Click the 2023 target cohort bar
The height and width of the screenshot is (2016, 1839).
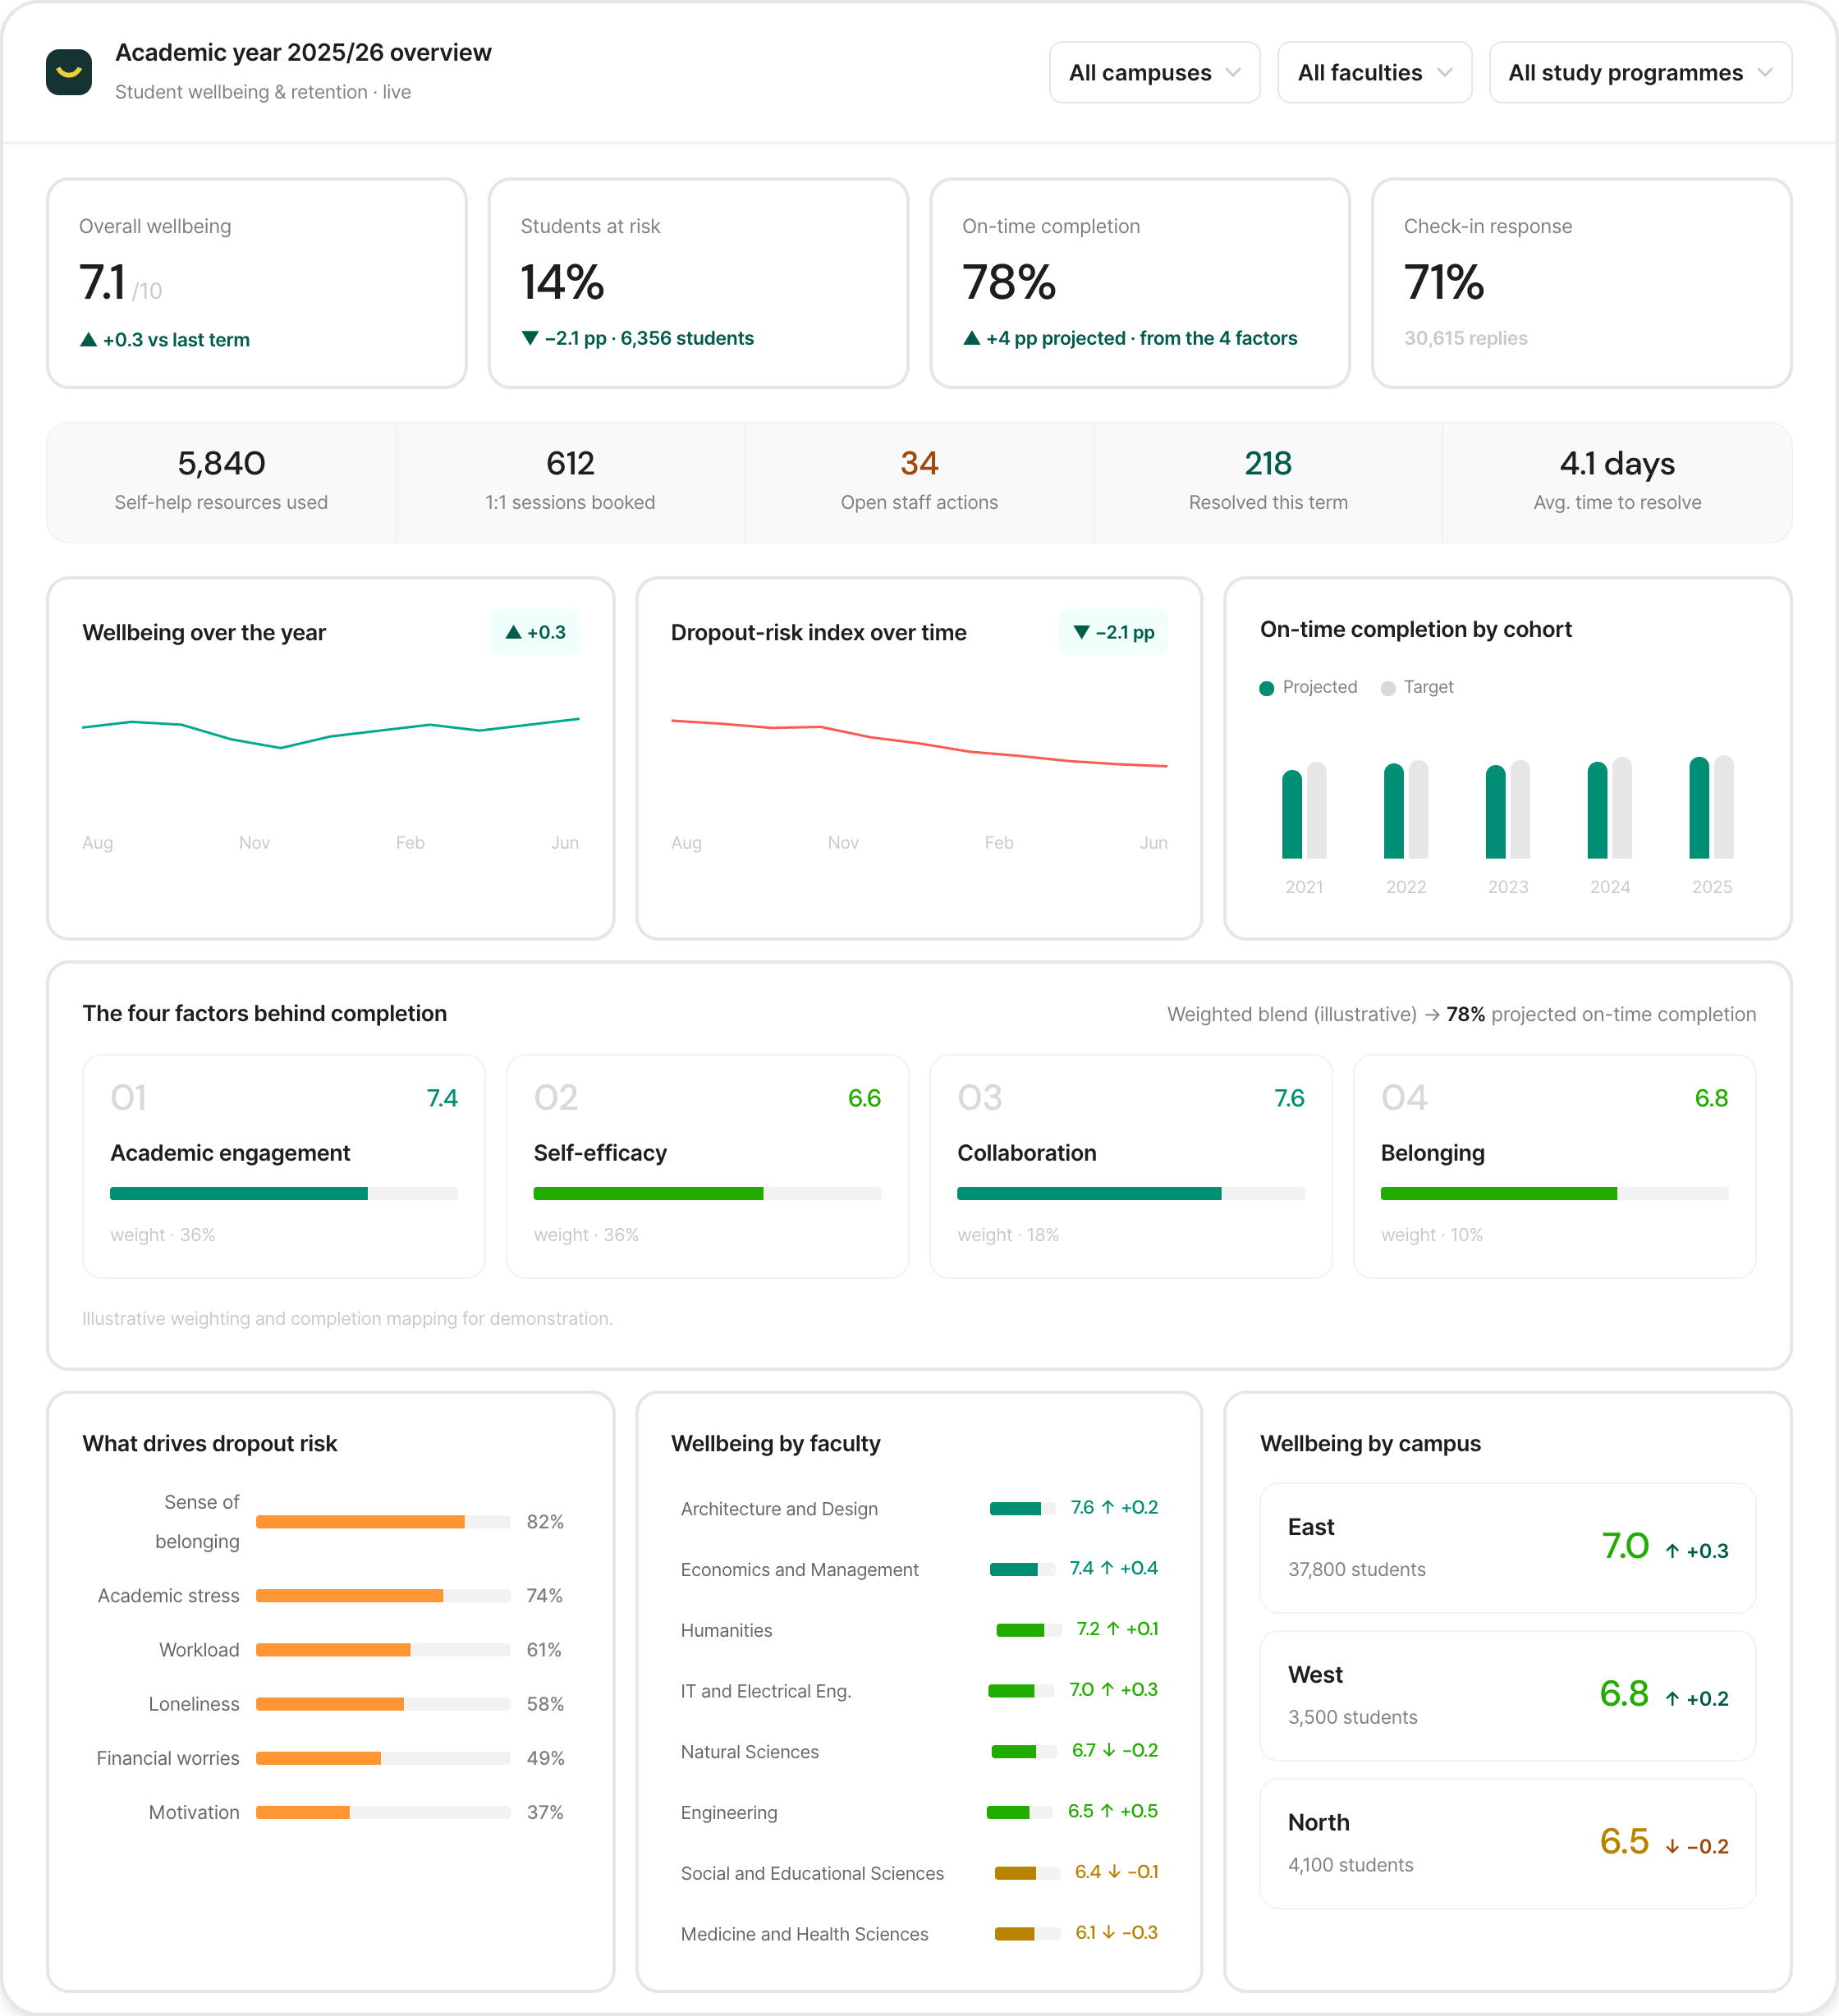point(1520,810)
